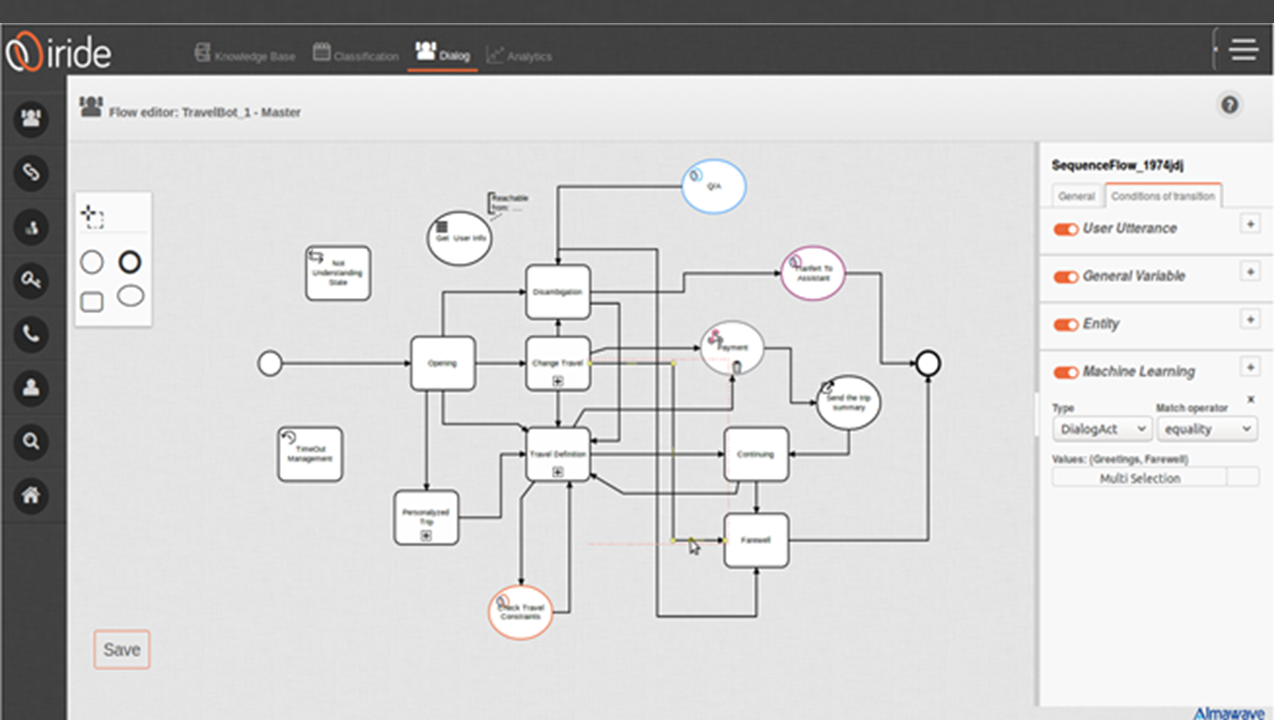Open the equality match operator dropdown
Image resolution: width=1280 pixels, height=720 pixels.
[1207, 429]
